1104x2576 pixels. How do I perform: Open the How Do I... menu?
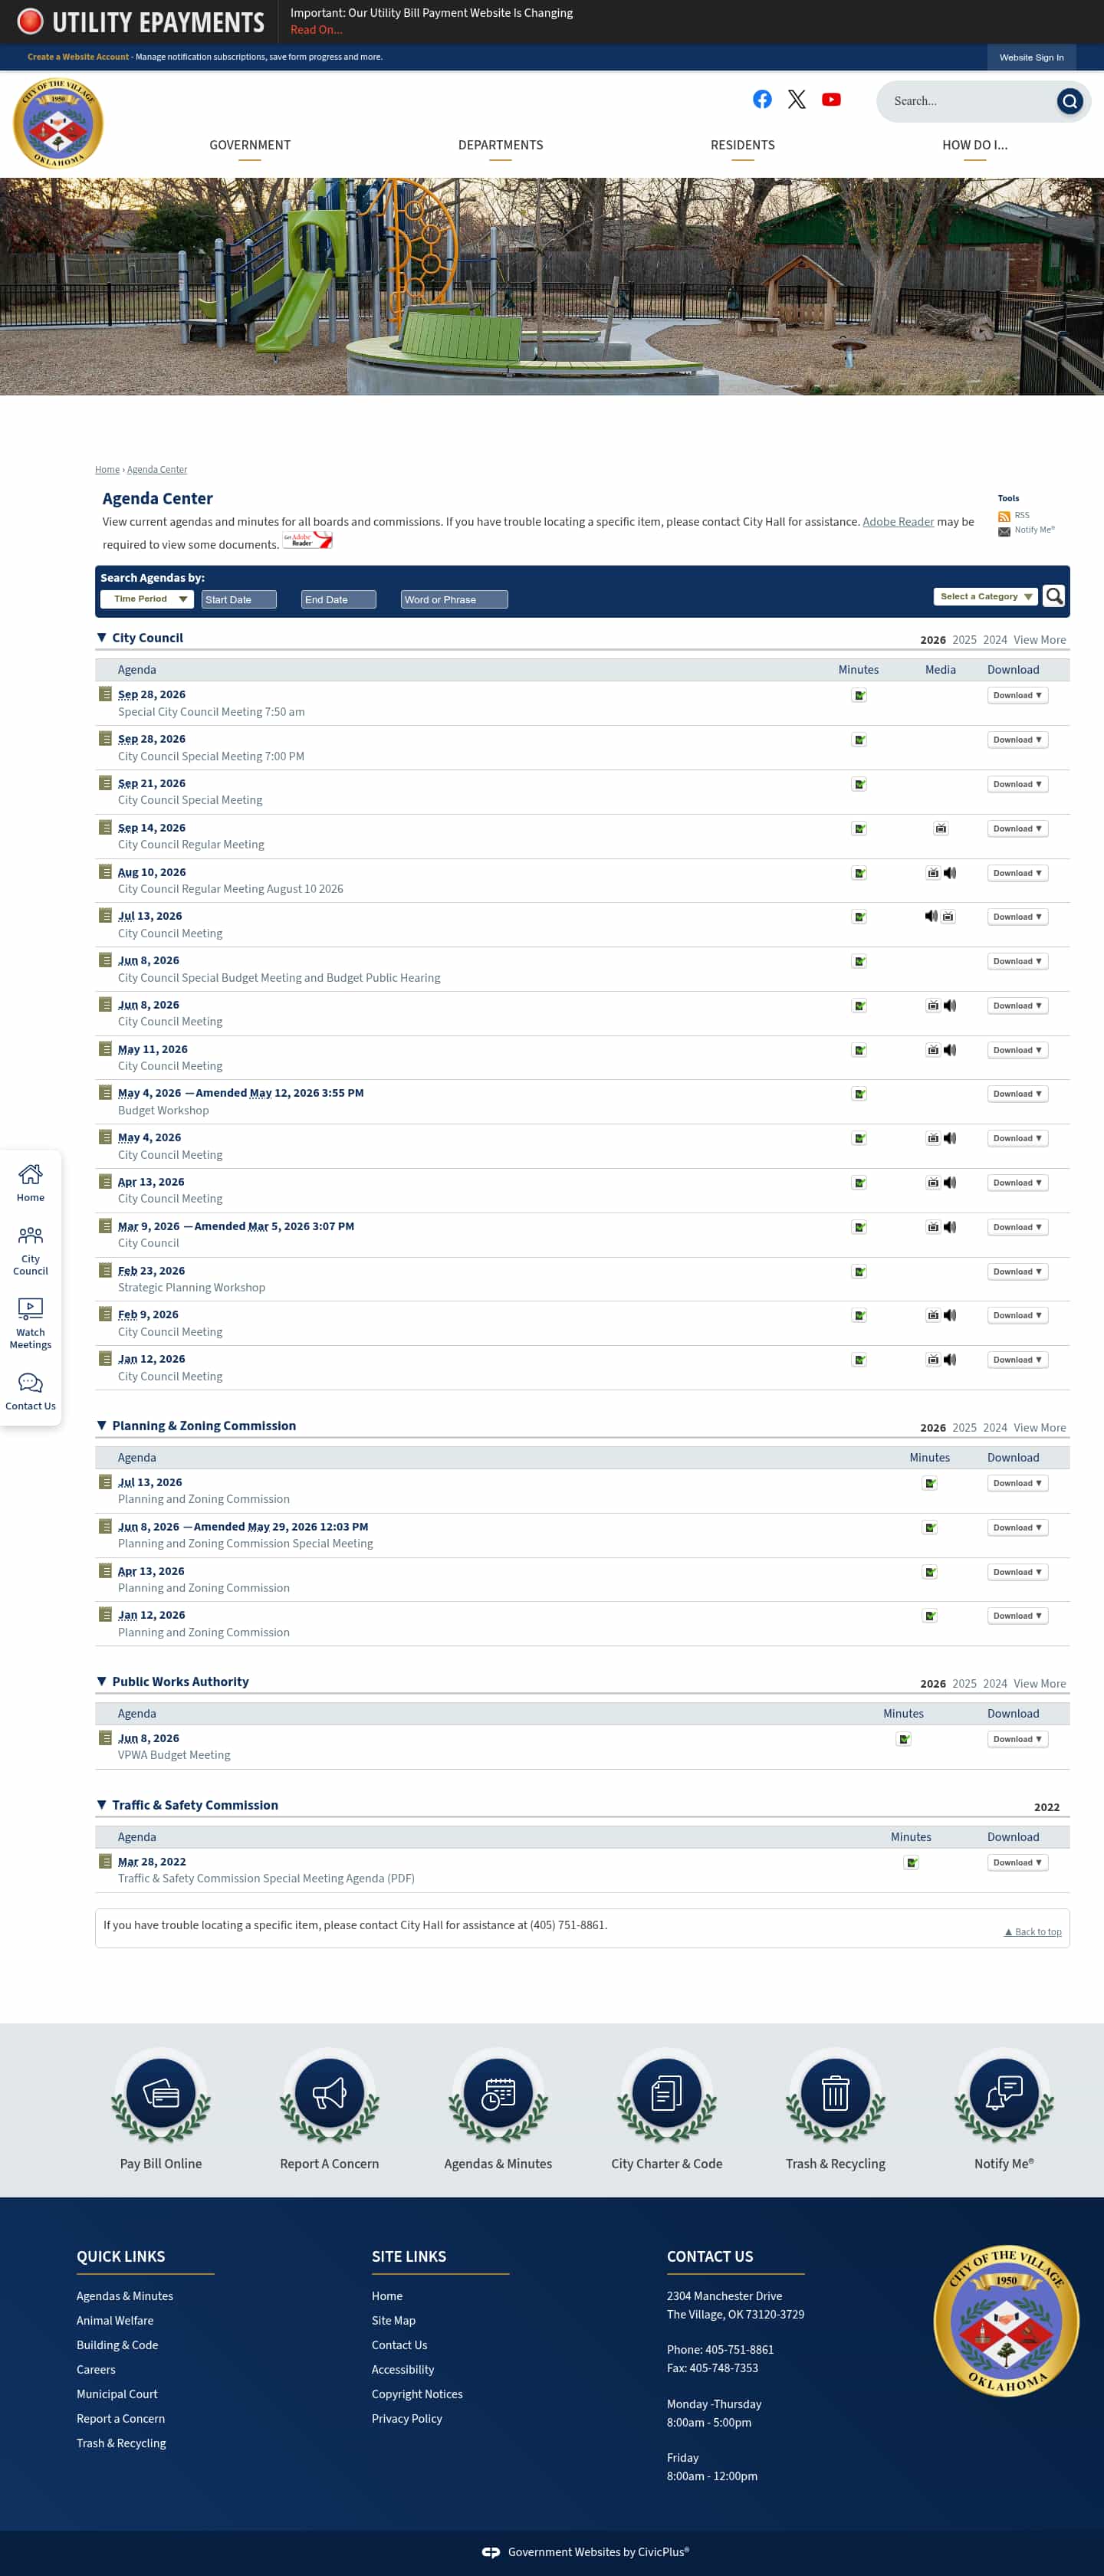click(x=974, y=146)
